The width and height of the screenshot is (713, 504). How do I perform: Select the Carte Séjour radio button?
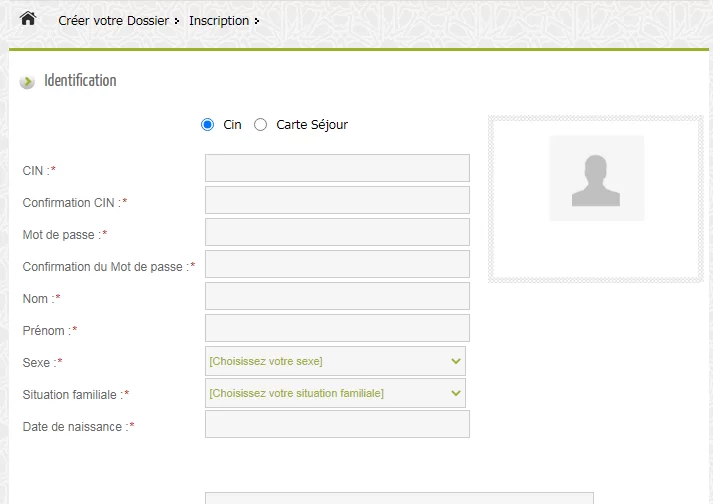(261, 125)
